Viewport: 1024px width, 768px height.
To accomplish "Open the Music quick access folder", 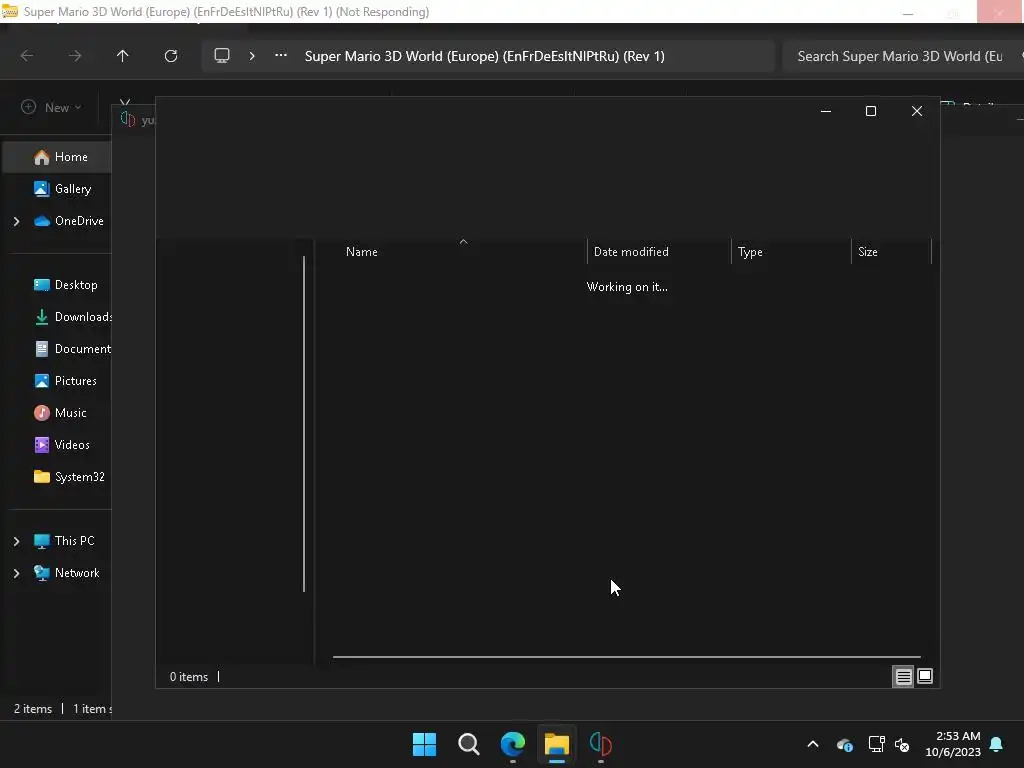I will point(60,413).
